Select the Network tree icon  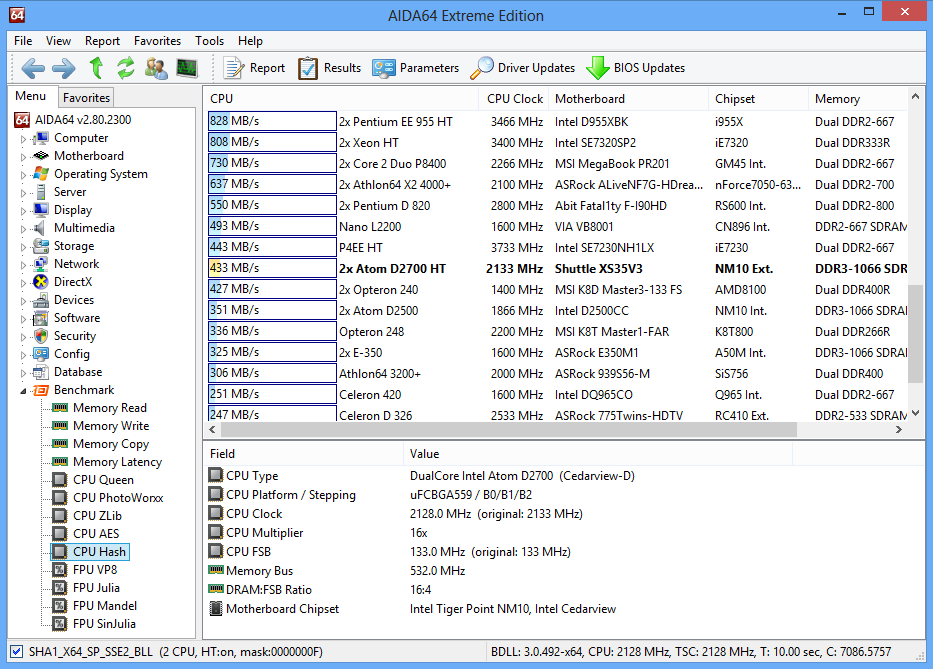41,264
